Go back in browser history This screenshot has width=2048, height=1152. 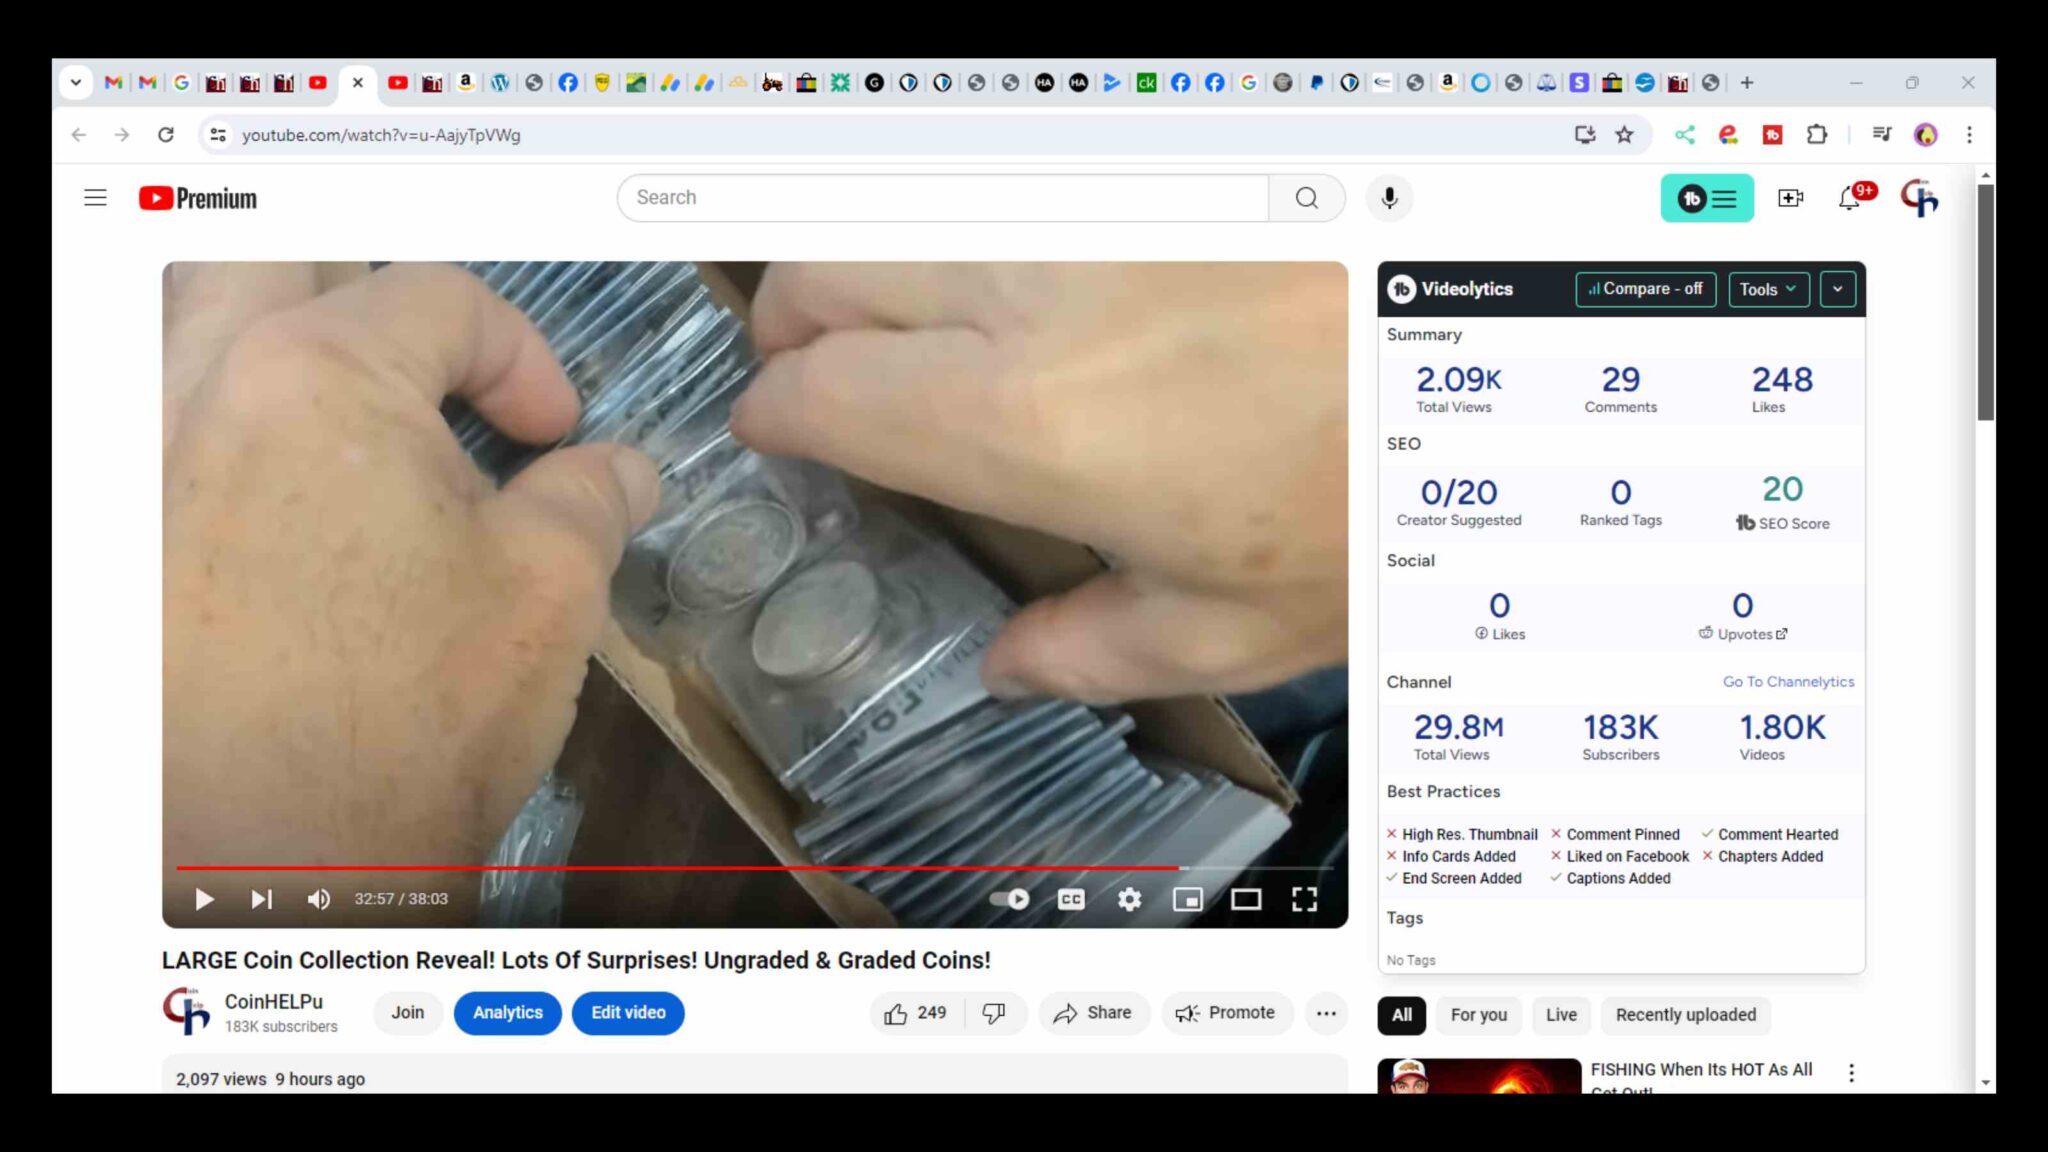(x=79, y=135)
